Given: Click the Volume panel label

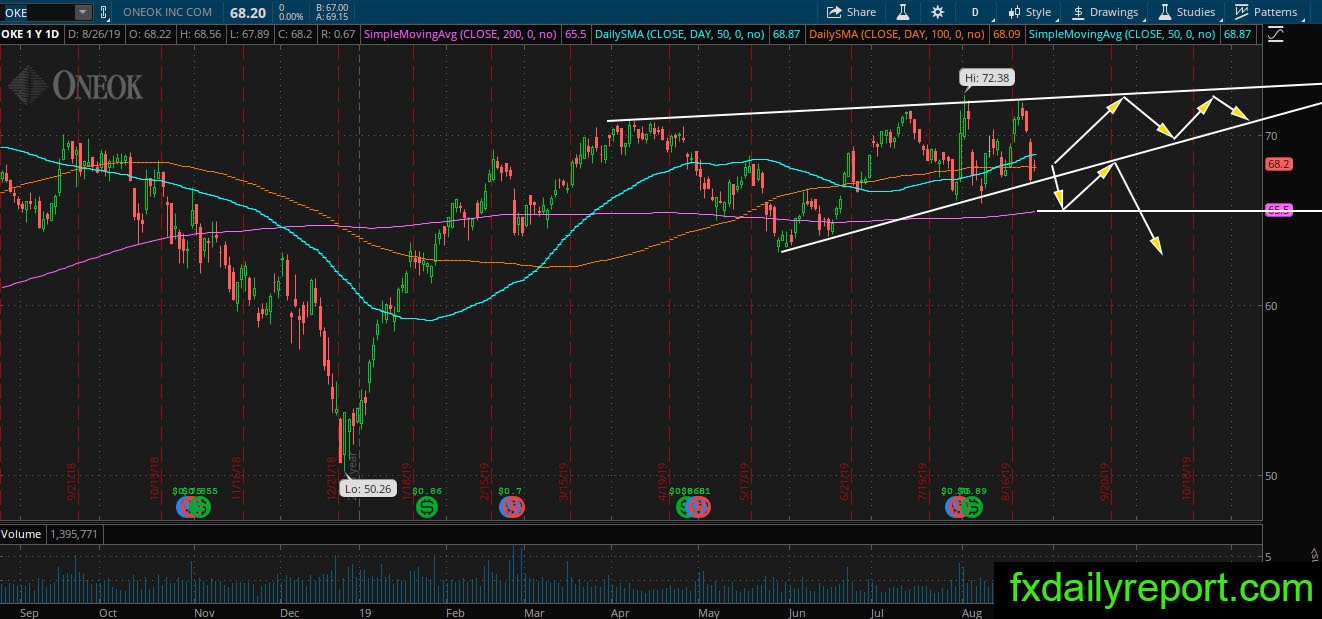Looking at the screenshot, I should tap(21, 534).
